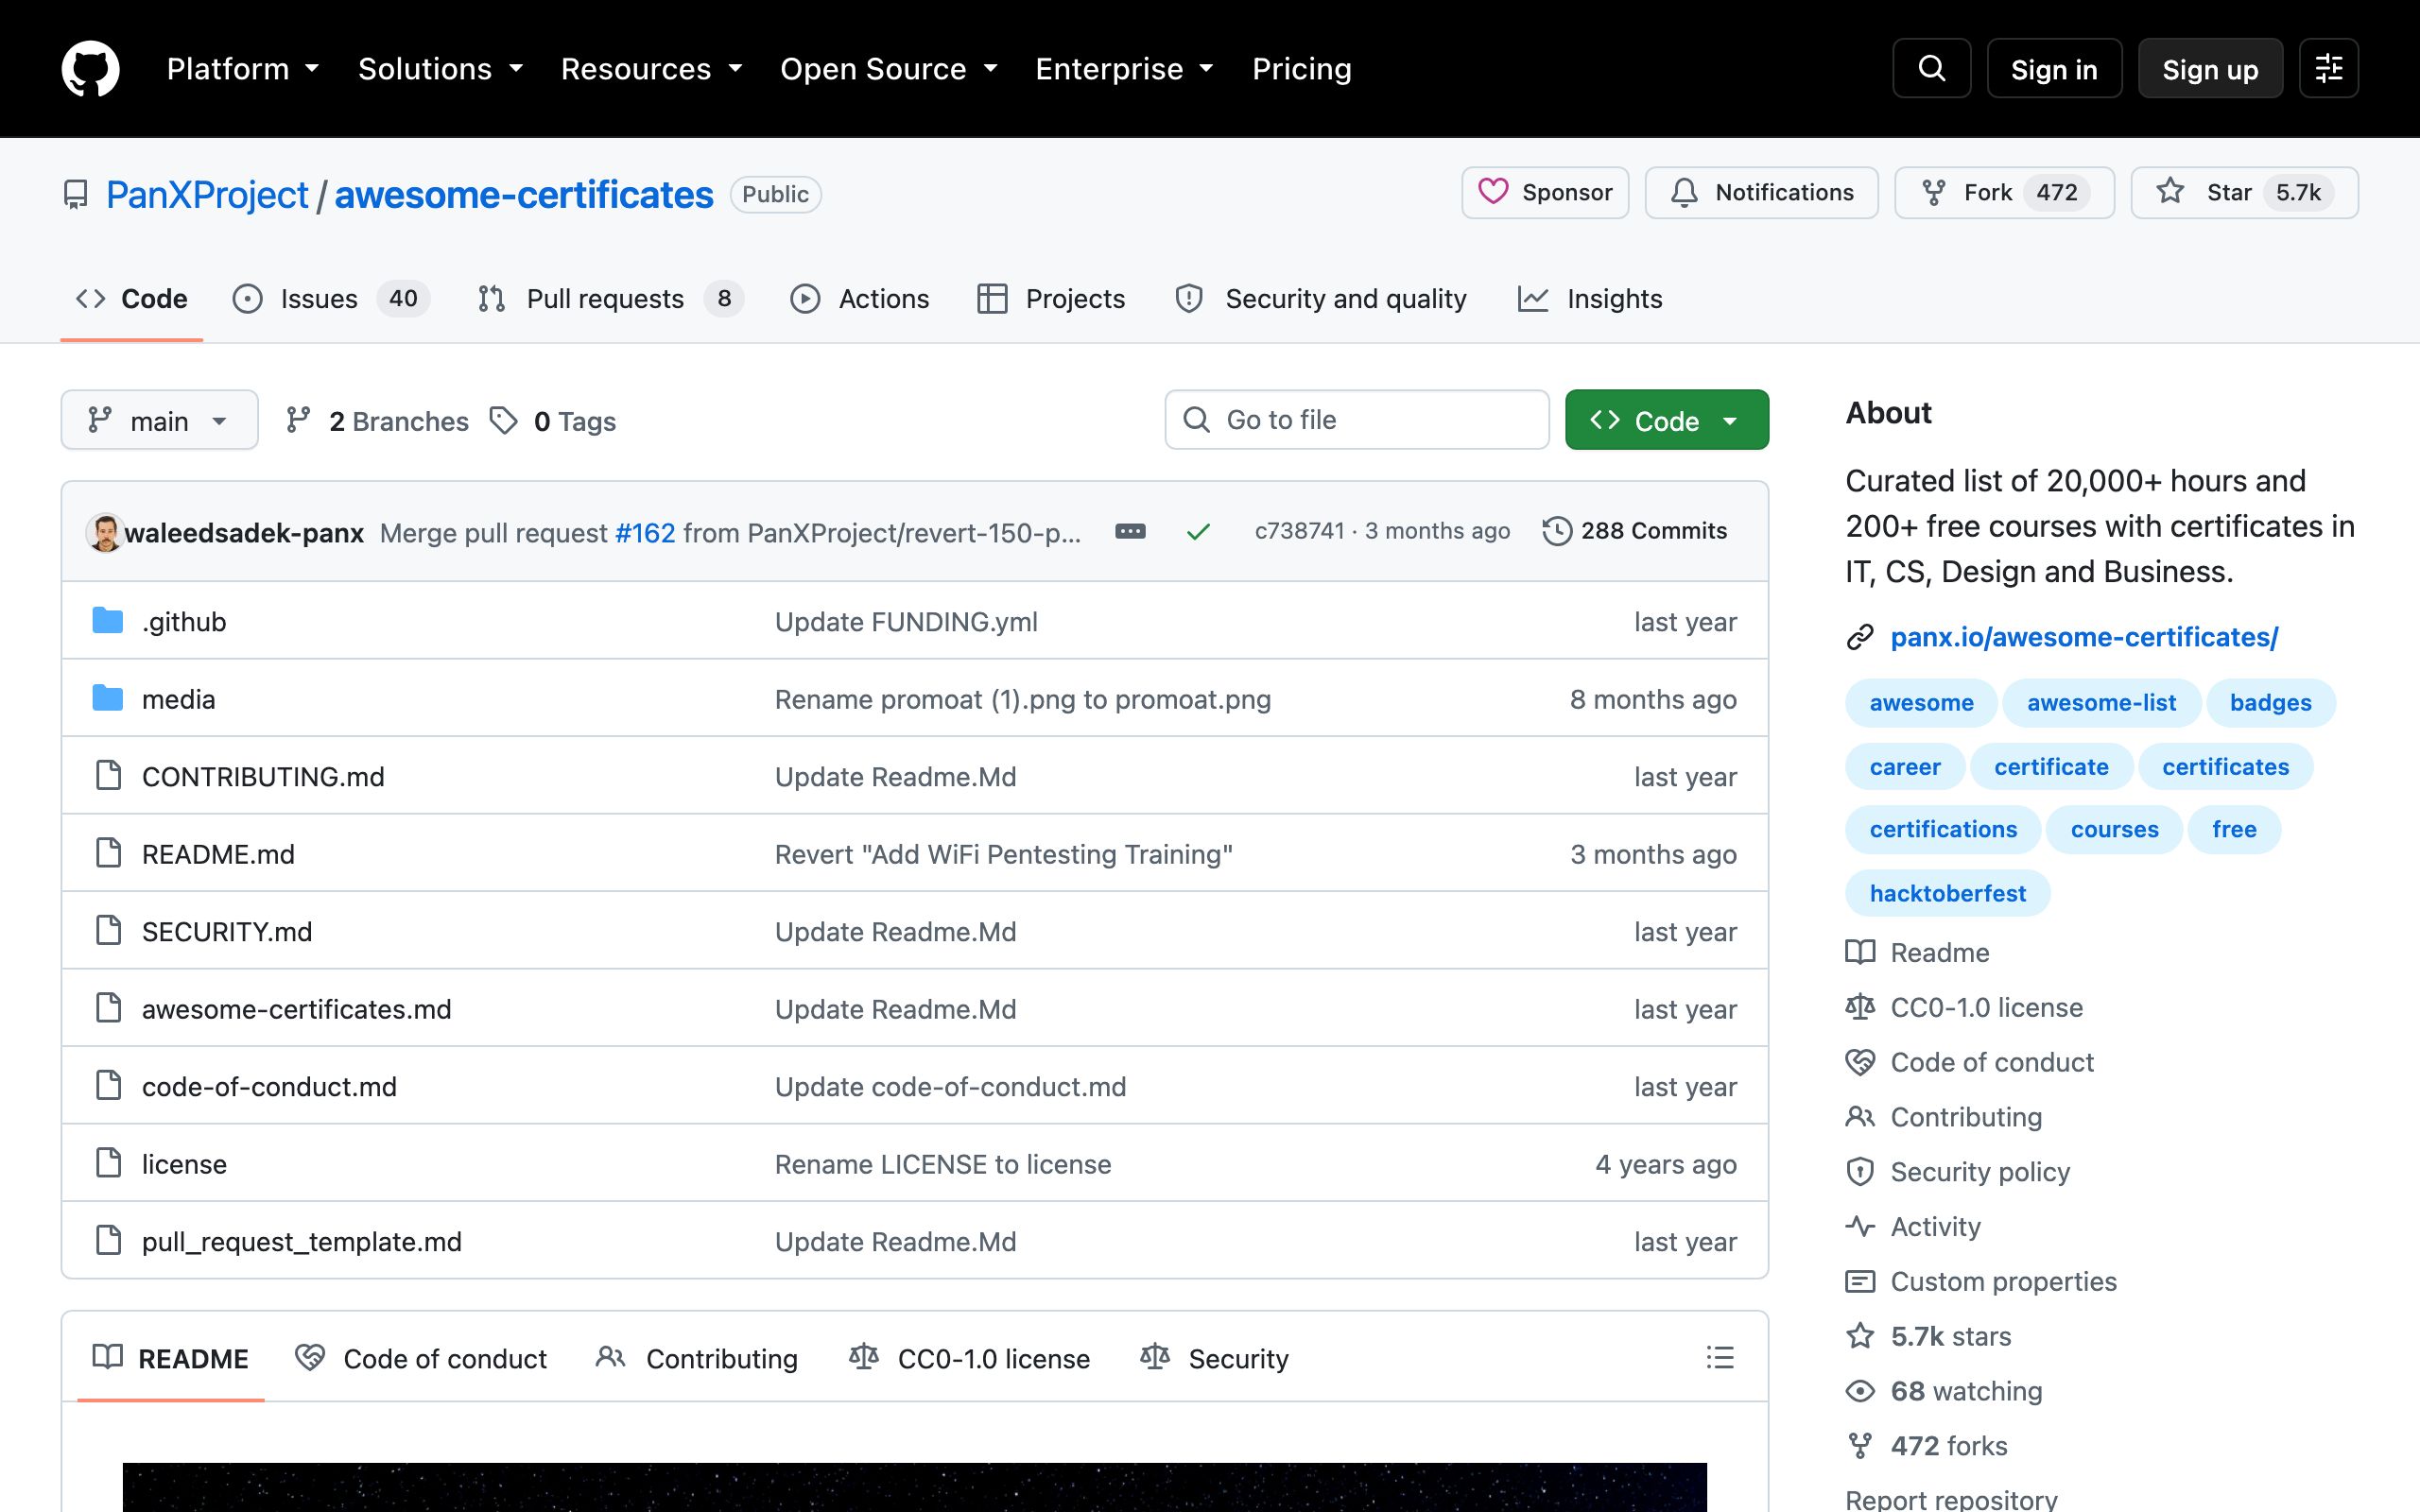The image size is (2420, 1512).
Task: Open the GitHub home logo
Action: [x=90, y=68]
